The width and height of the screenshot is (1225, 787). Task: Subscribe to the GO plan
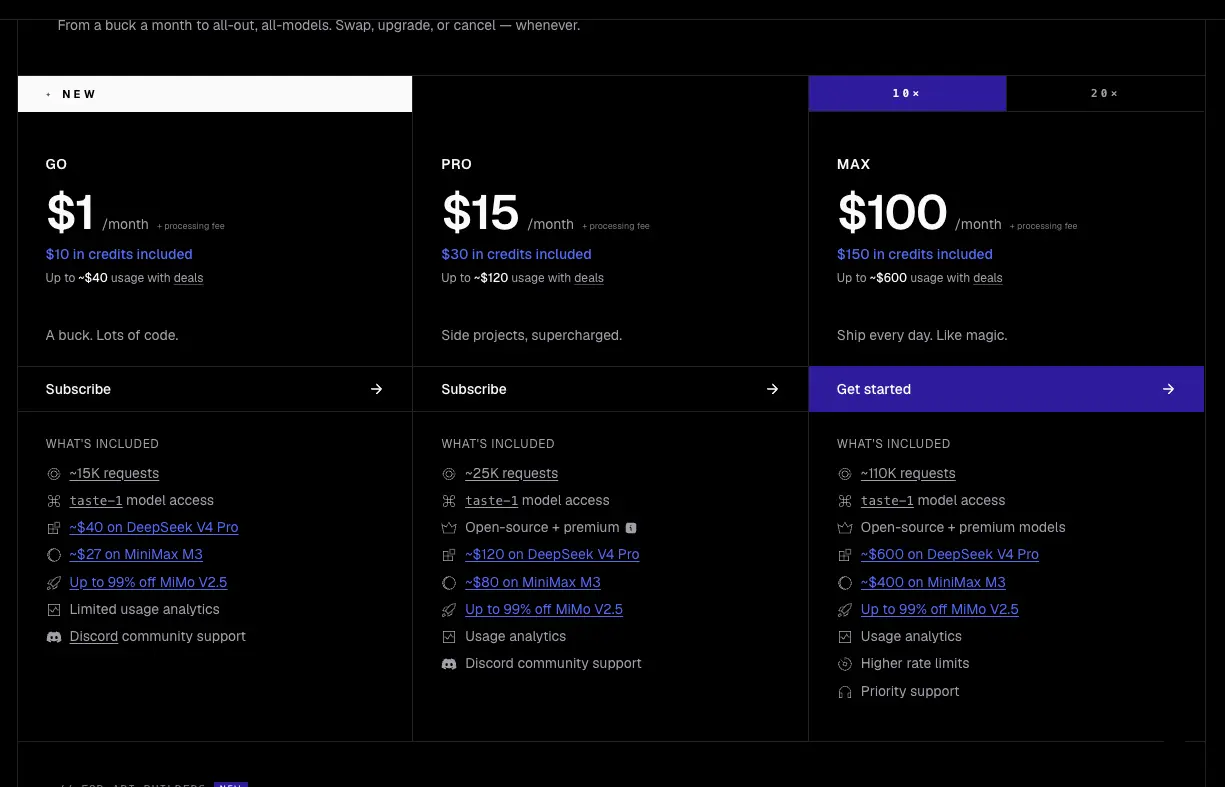click(215, 389)
